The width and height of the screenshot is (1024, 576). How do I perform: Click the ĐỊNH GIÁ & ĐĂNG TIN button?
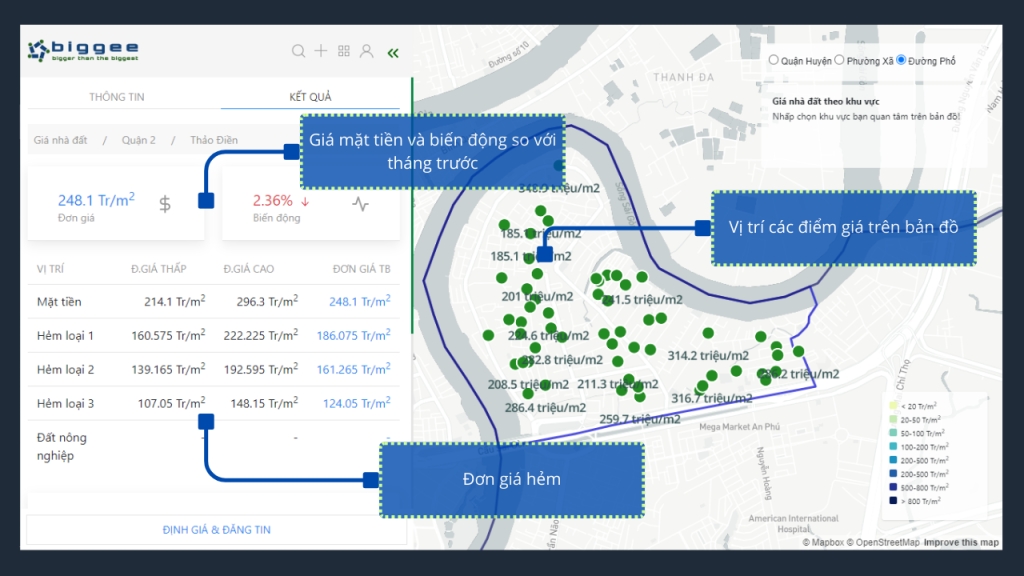216,529
